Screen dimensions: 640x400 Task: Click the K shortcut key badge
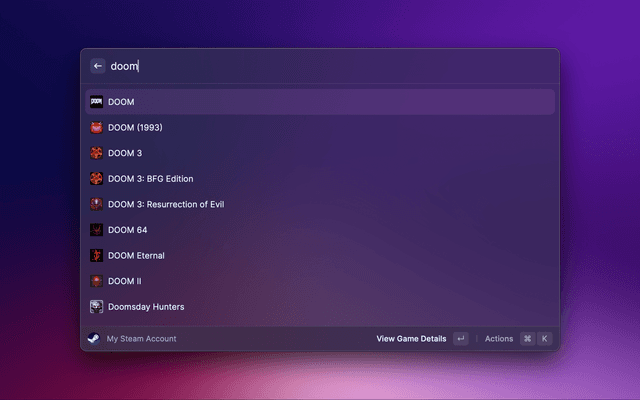544,339
